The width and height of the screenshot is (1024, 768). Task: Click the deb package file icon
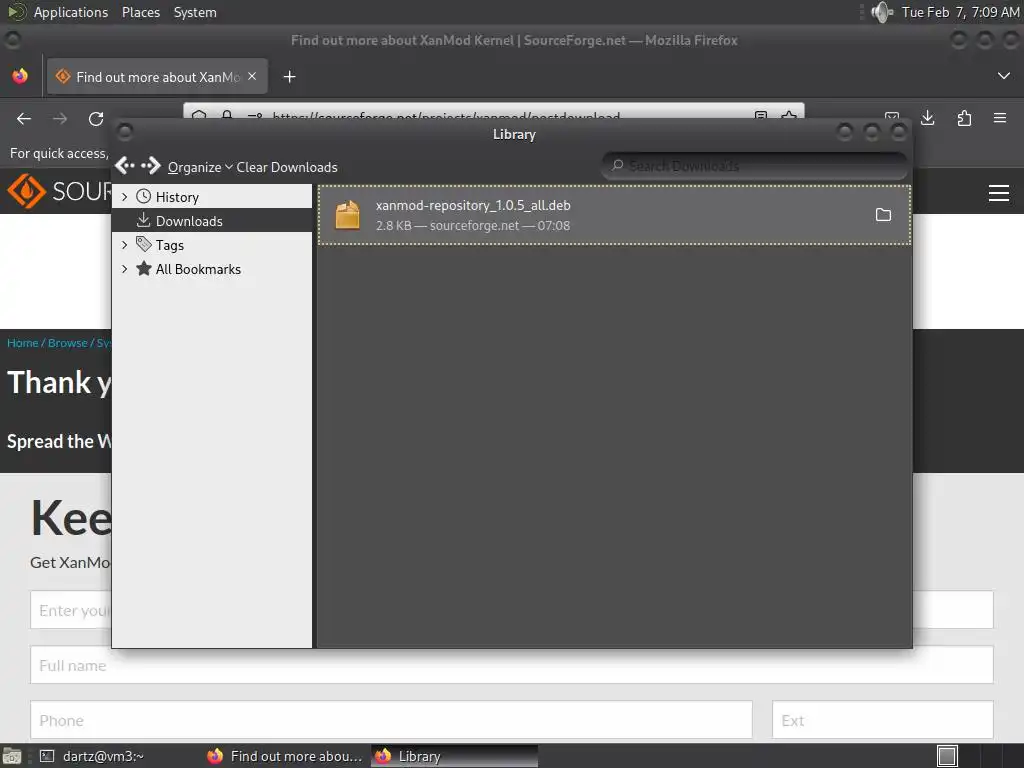point(347,215)
